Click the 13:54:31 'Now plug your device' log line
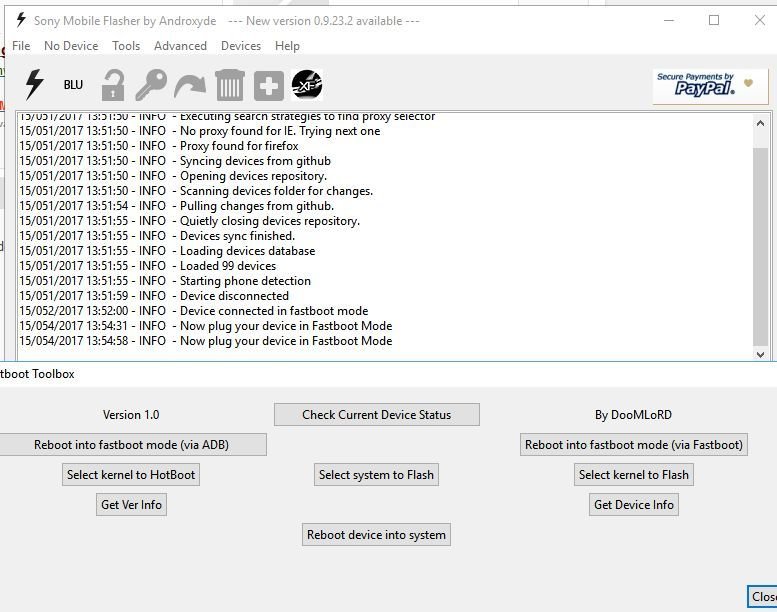The width and height of the screenshot is (777, 612). [x=206, y=326]
